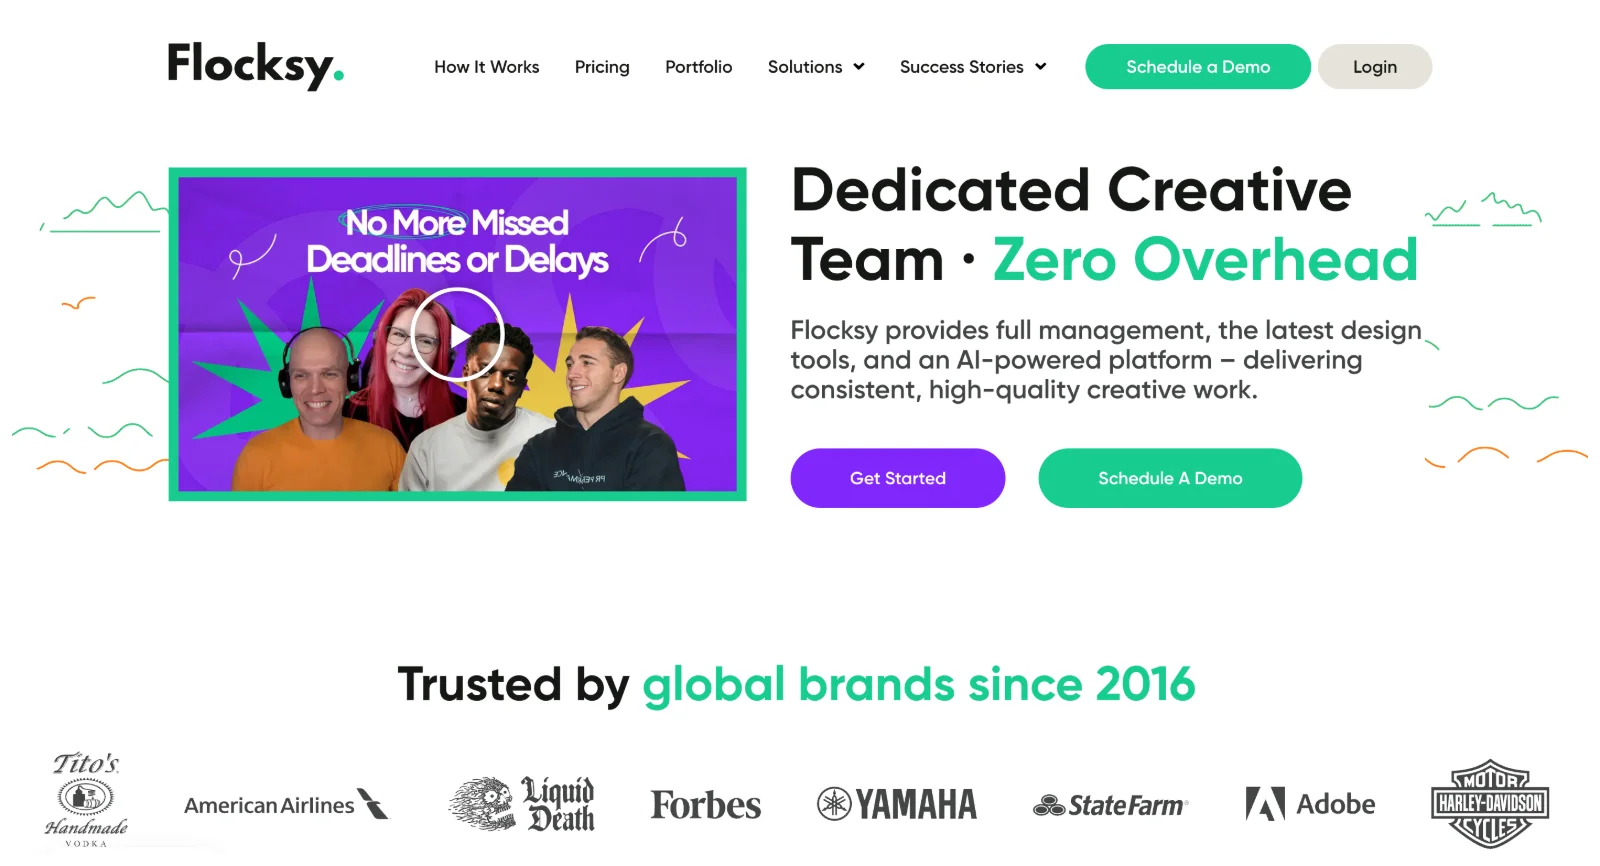
Task: Expand the Success Stories dropdown arrow
Action: (1041, 67)
